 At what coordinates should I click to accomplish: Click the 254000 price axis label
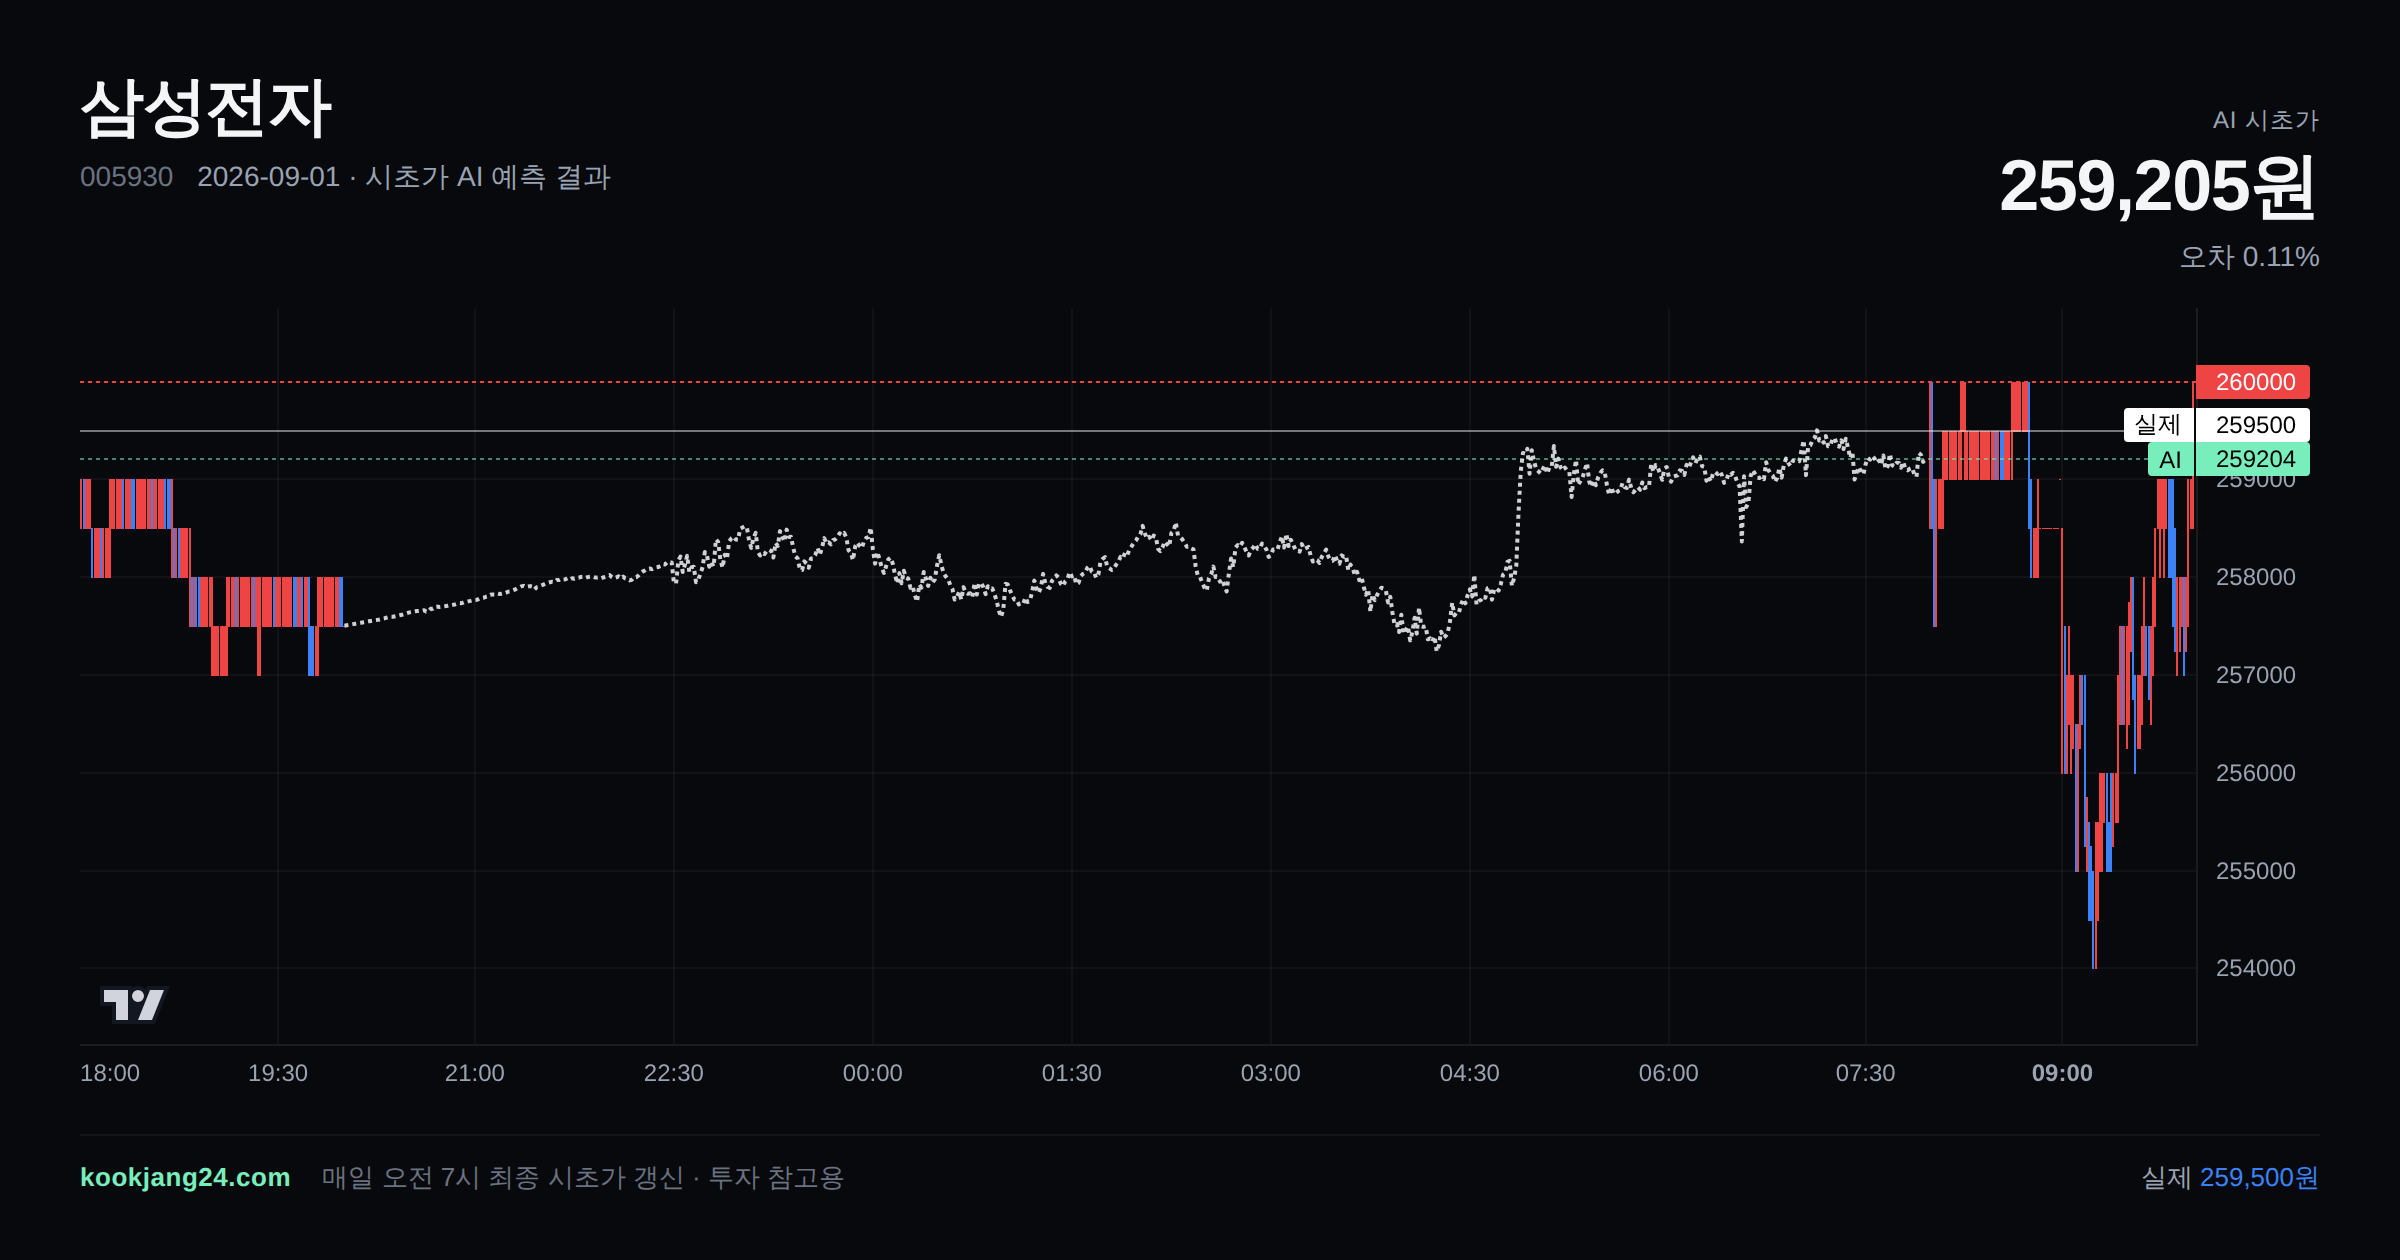pos(2255,968)
